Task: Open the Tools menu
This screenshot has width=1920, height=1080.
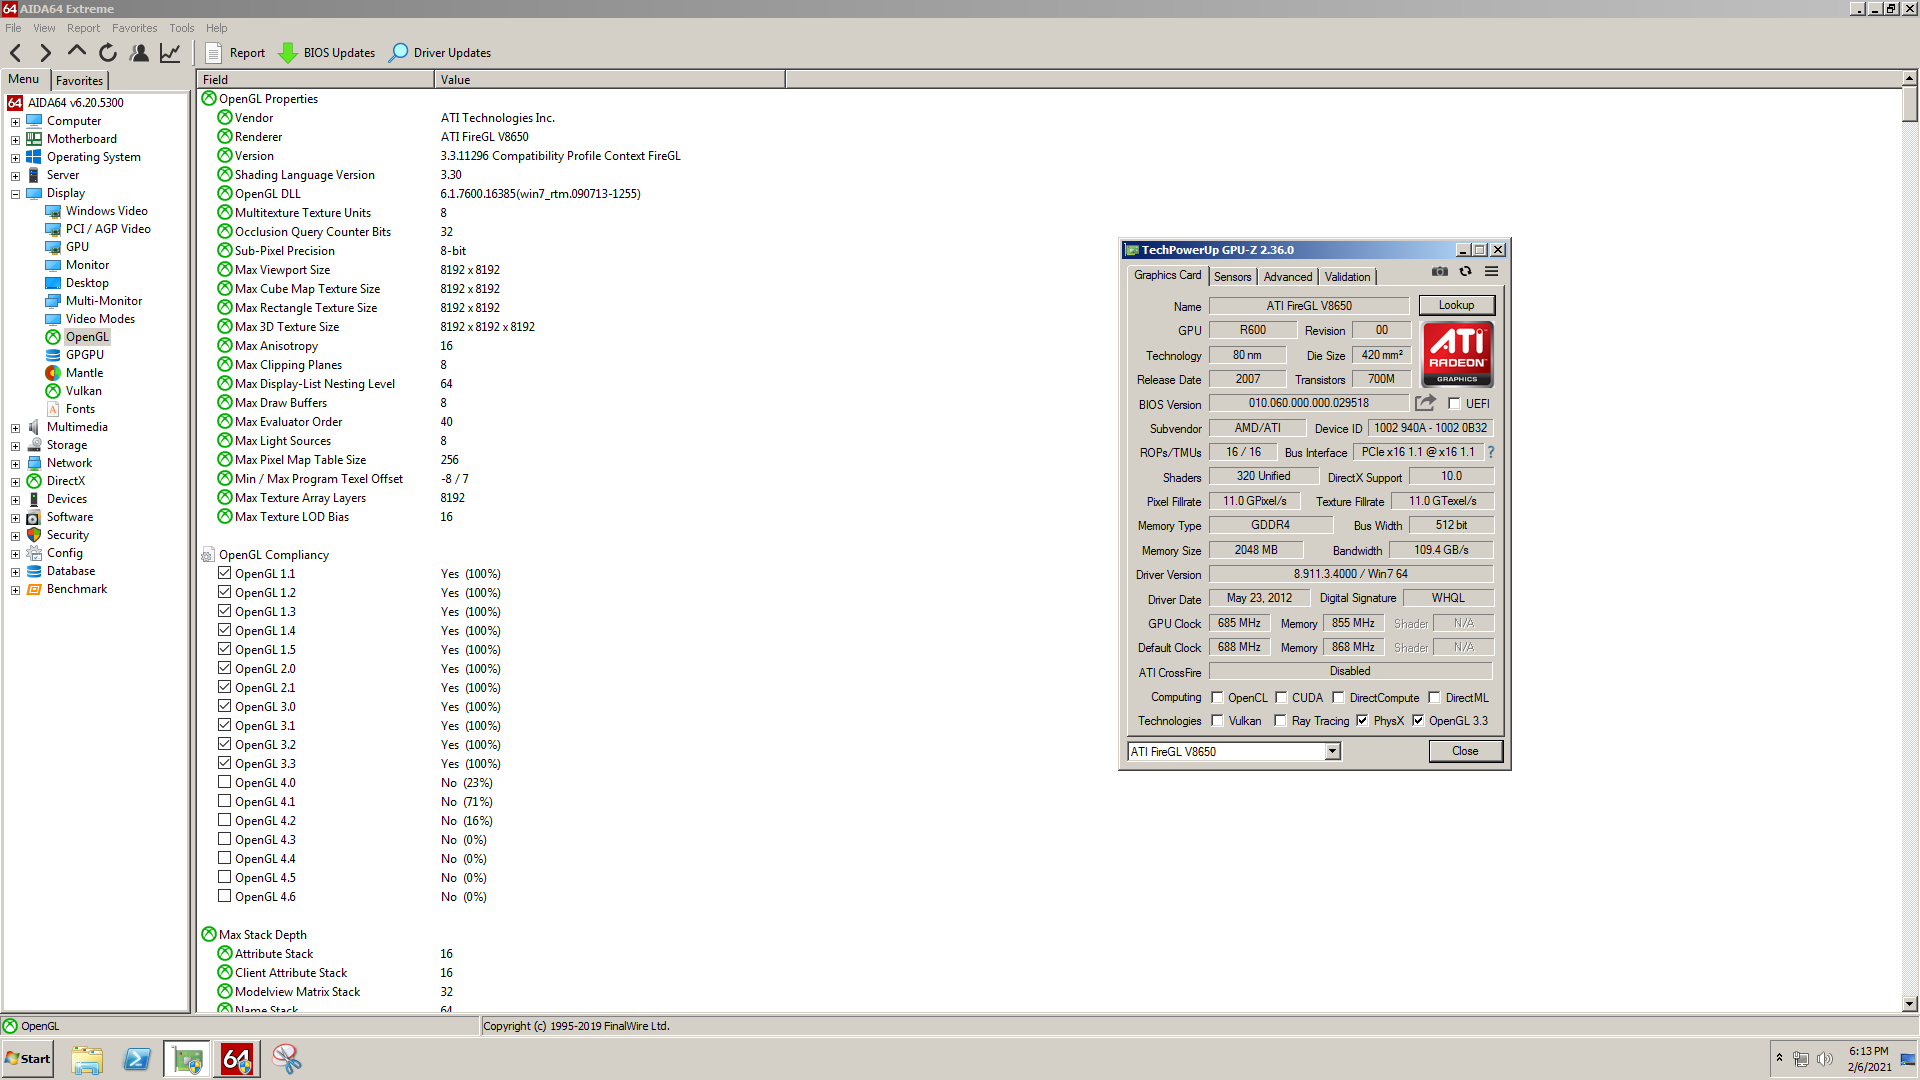Action: pos(182,28)
